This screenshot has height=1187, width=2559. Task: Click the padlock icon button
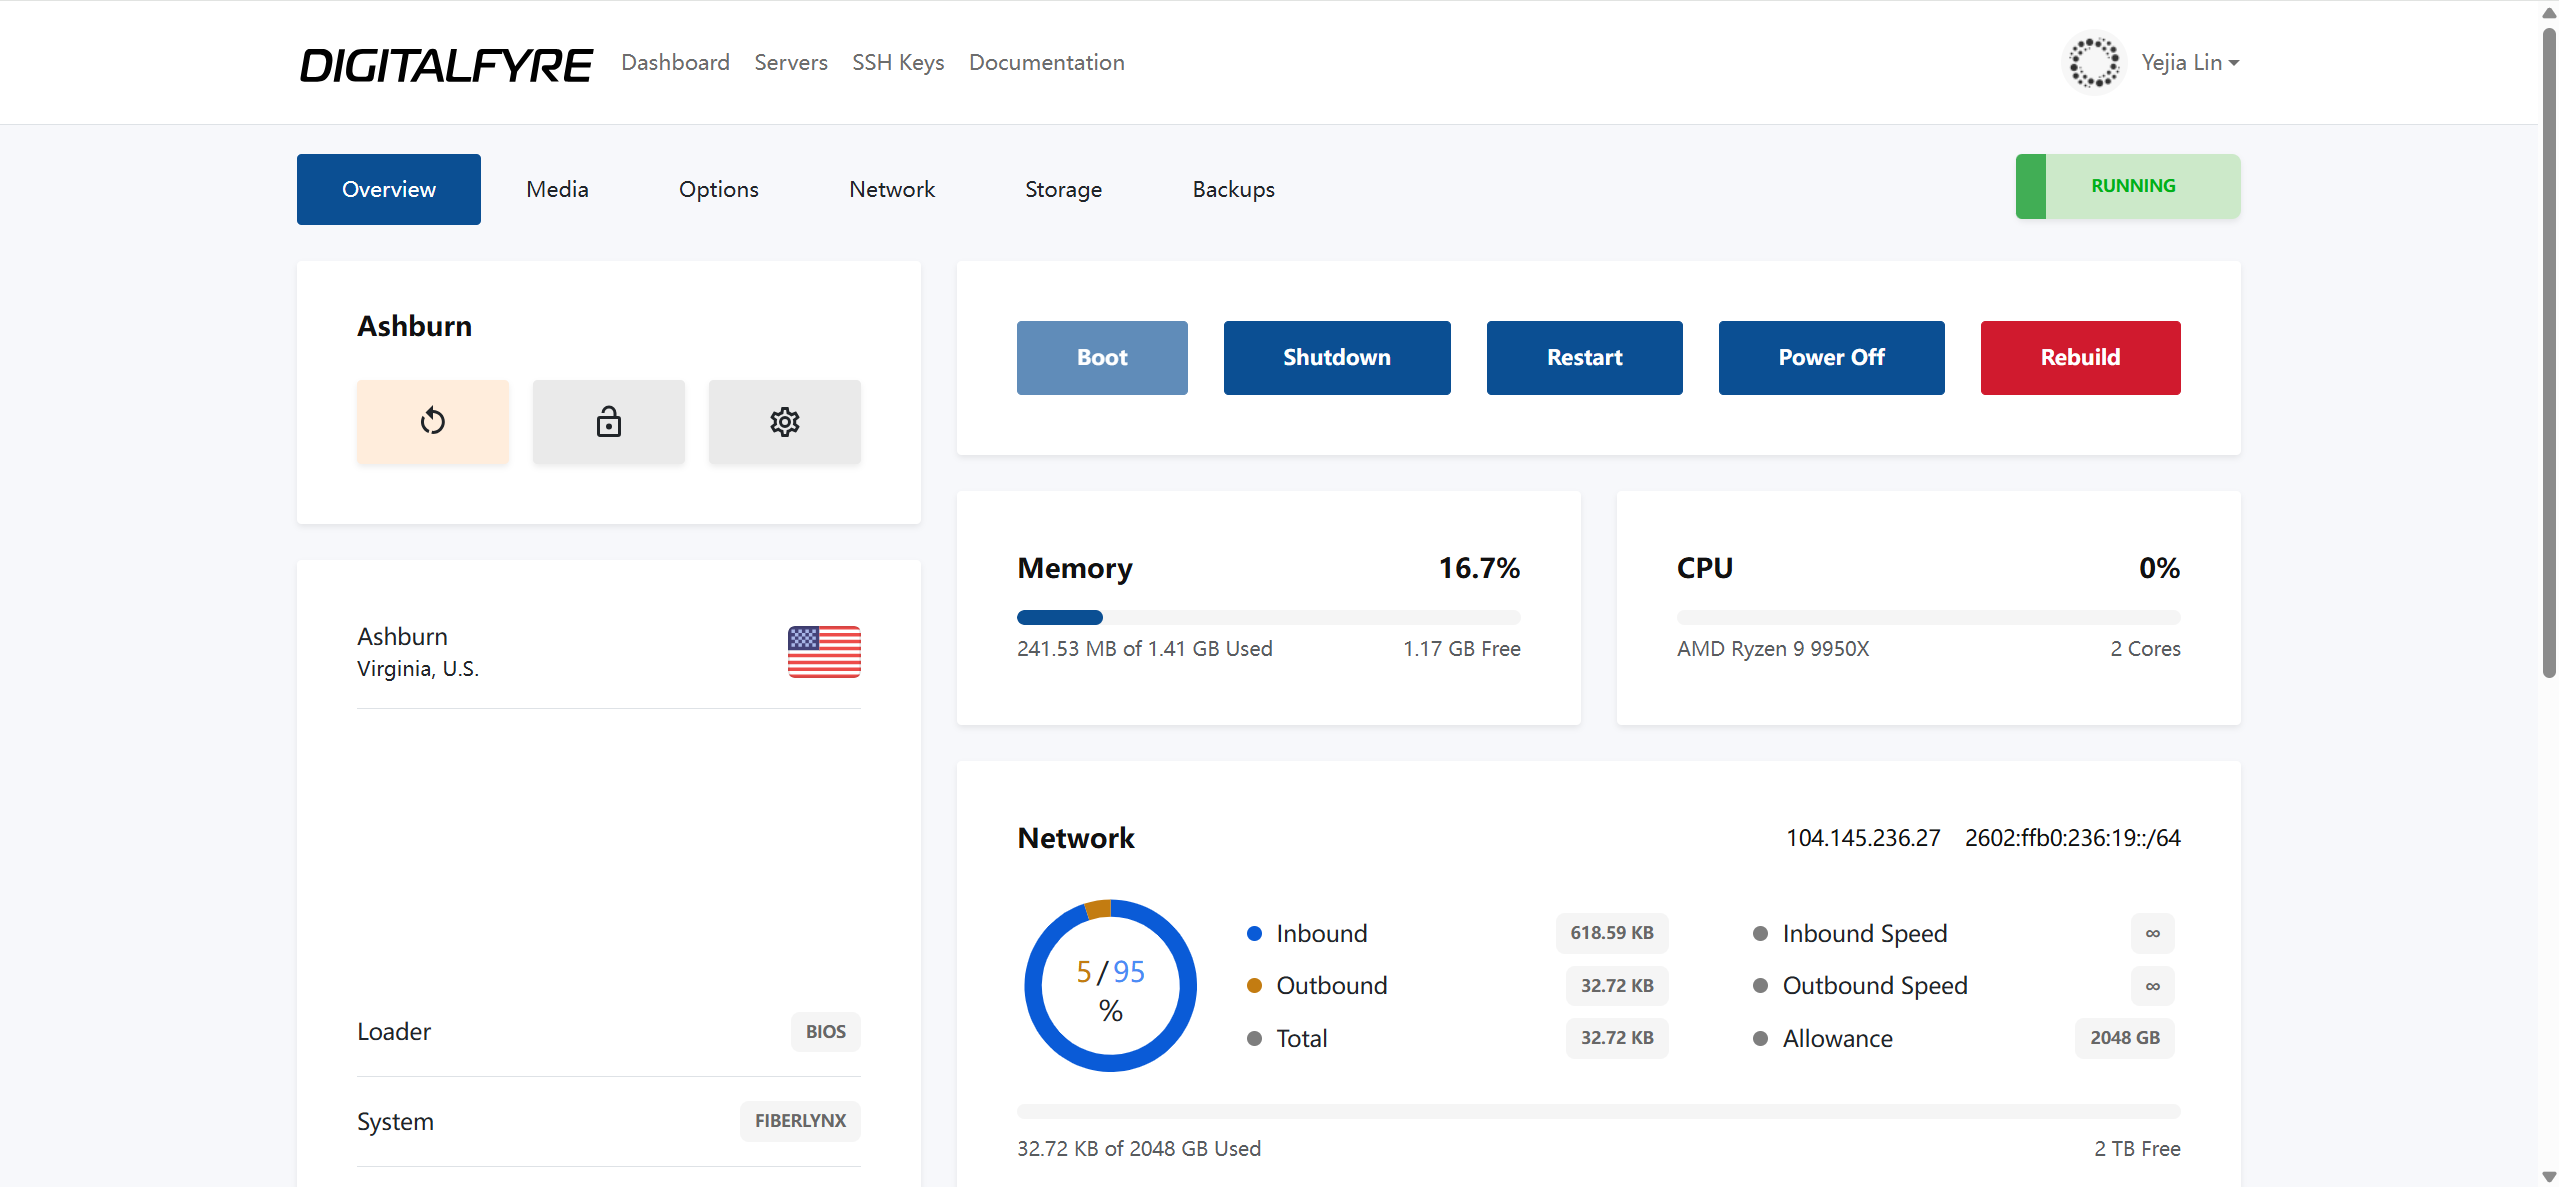pyautogui.click(x=609, y=421)
